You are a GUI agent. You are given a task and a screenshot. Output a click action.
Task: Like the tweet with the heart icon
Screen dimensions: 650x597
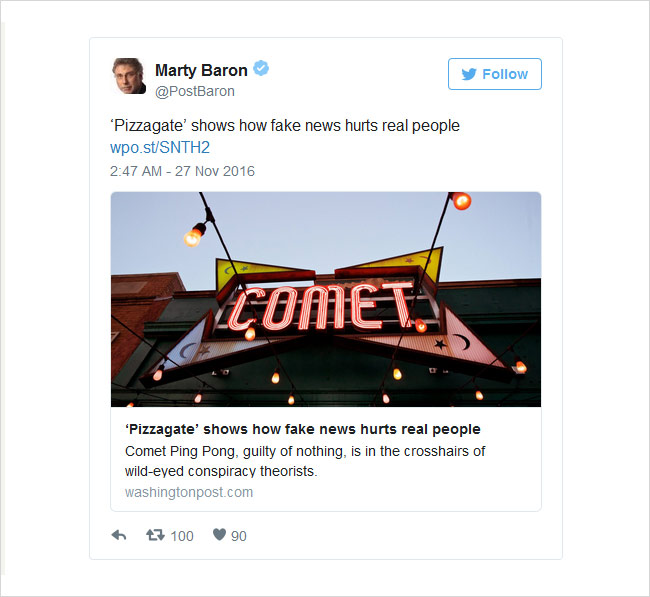coord(219,535)
